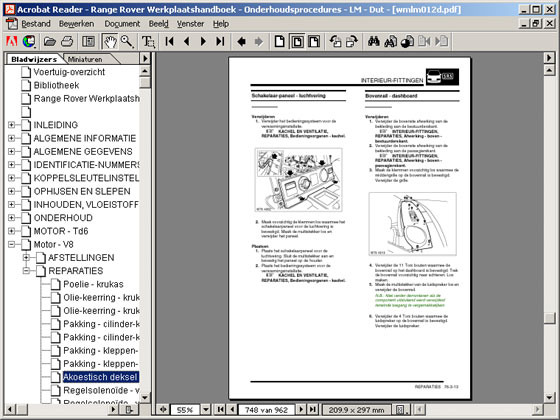Select the Text selection tool

tap(148, 41)
